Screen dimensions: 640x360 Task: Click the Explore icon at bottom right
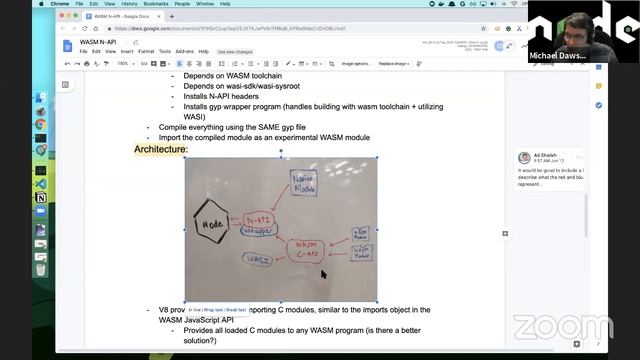[x=577, y=344]
